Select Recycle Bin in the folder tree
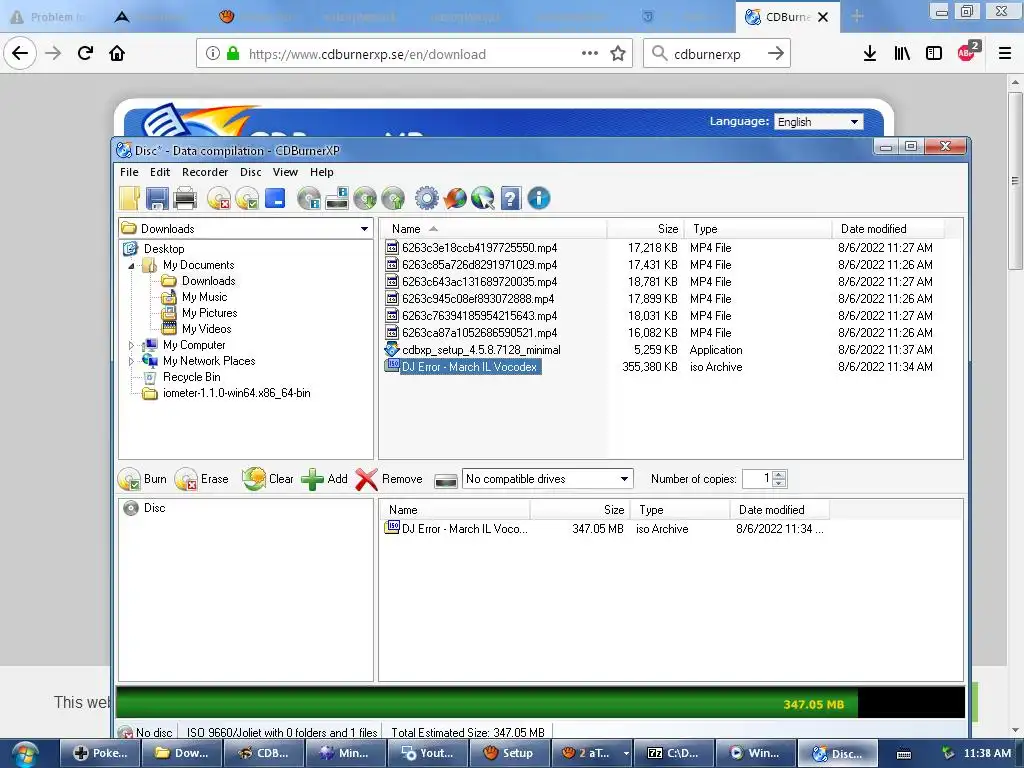Viewport: 1024px width, 768px height. click(x=191, y=377)
